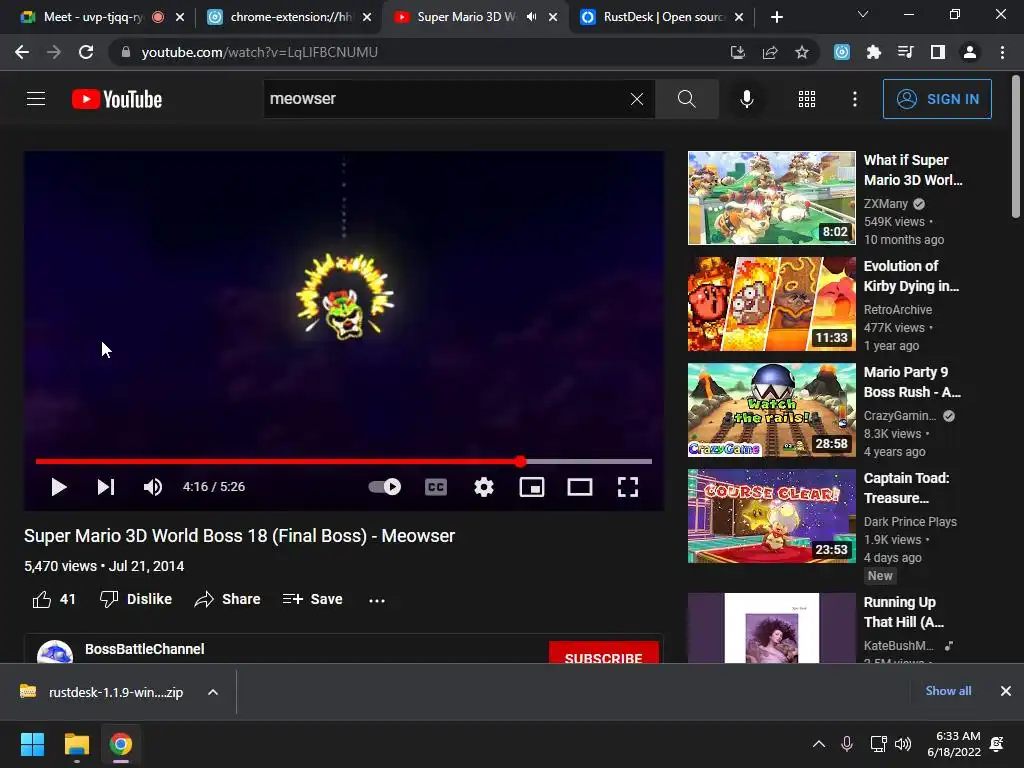Switch to RustDesk browser tab
Viewport: 1024px width, 768px height.
[663, 17]
